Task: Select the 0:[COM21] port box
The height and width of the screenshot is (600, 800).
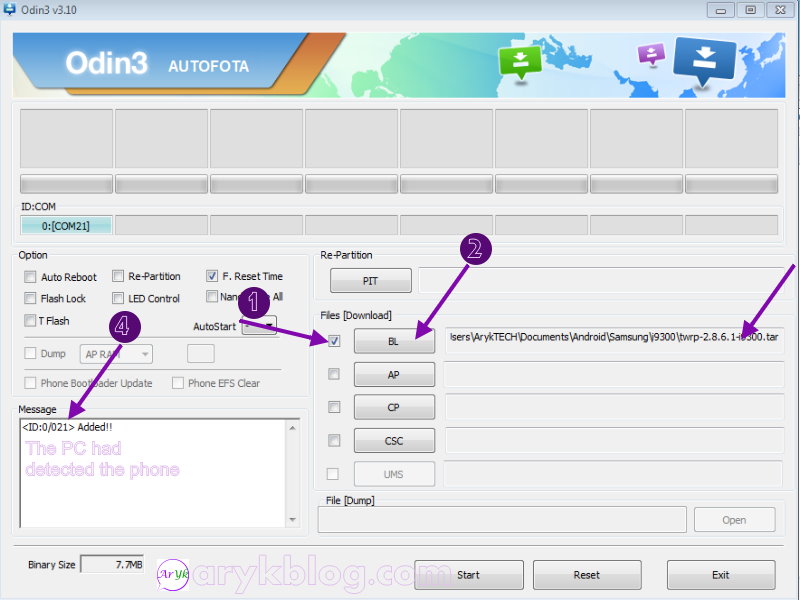Action: pos(66,226)
